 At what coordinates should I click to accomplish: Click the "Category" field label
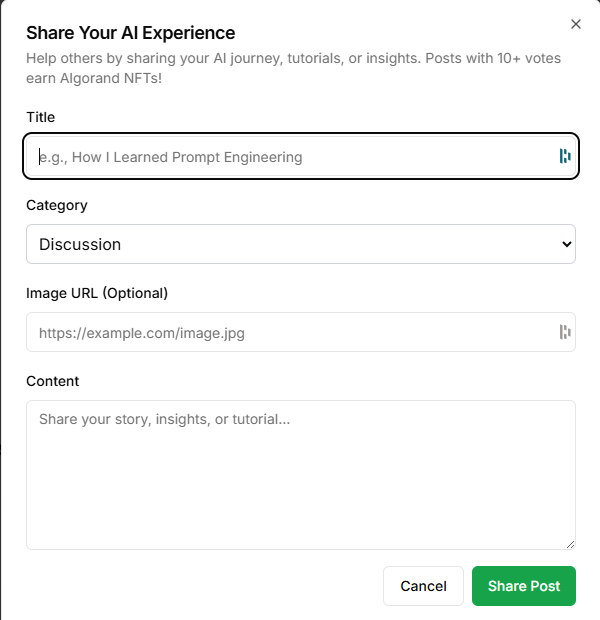[57, 205]
